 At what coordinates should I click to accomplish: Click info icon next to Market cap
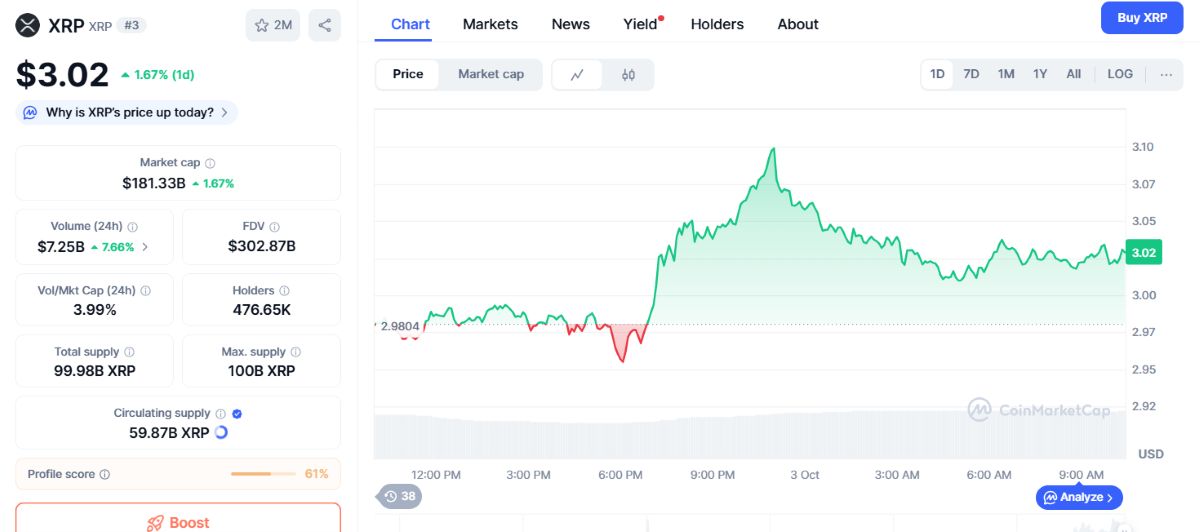click(x=210, y=163)
